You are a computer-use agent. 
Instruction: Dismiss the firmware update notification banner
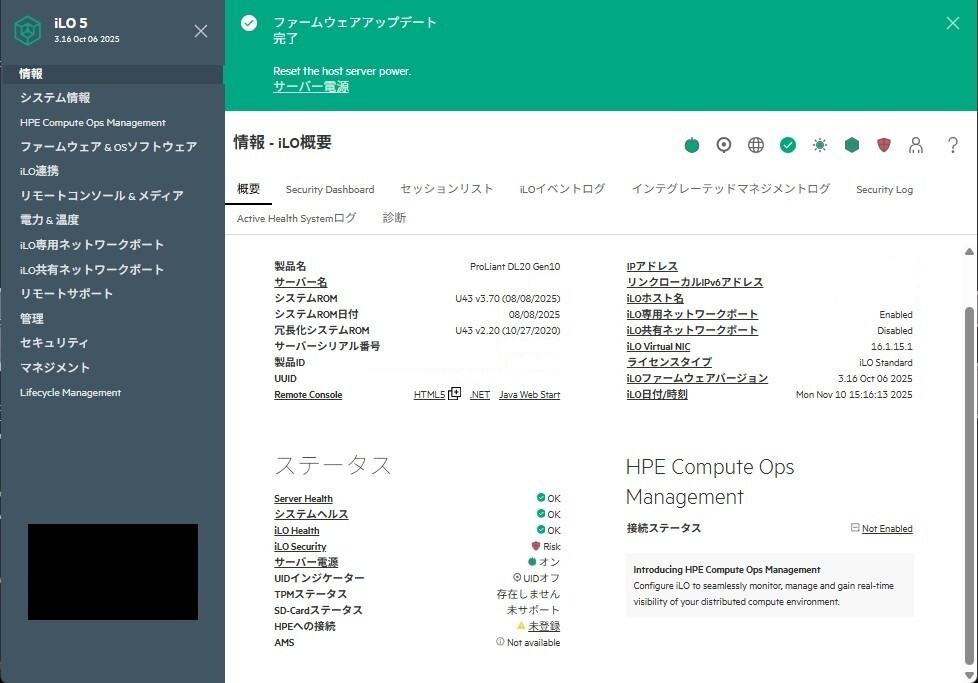[952, 23]
